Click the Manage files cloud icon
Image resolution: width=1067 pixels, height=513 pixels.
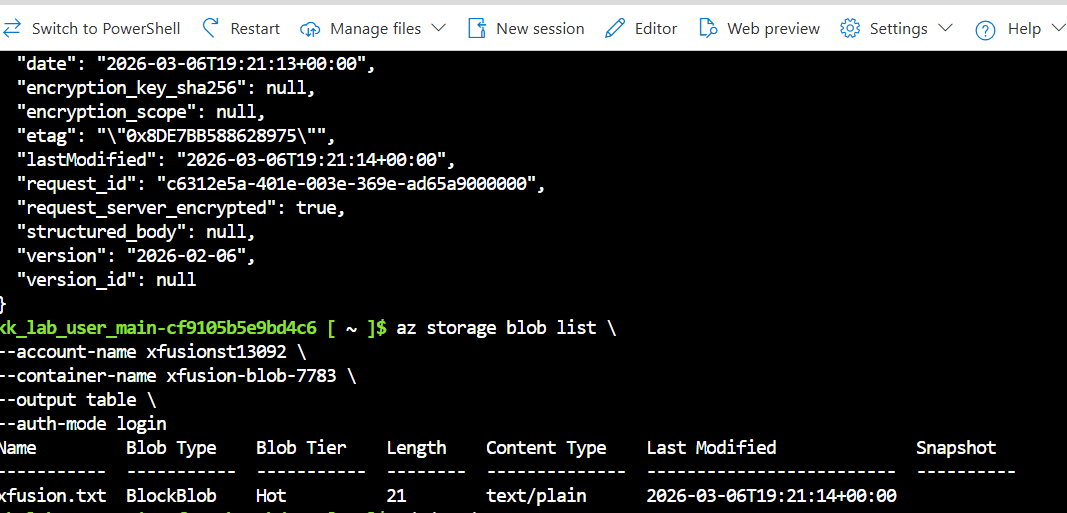[310, 28]
